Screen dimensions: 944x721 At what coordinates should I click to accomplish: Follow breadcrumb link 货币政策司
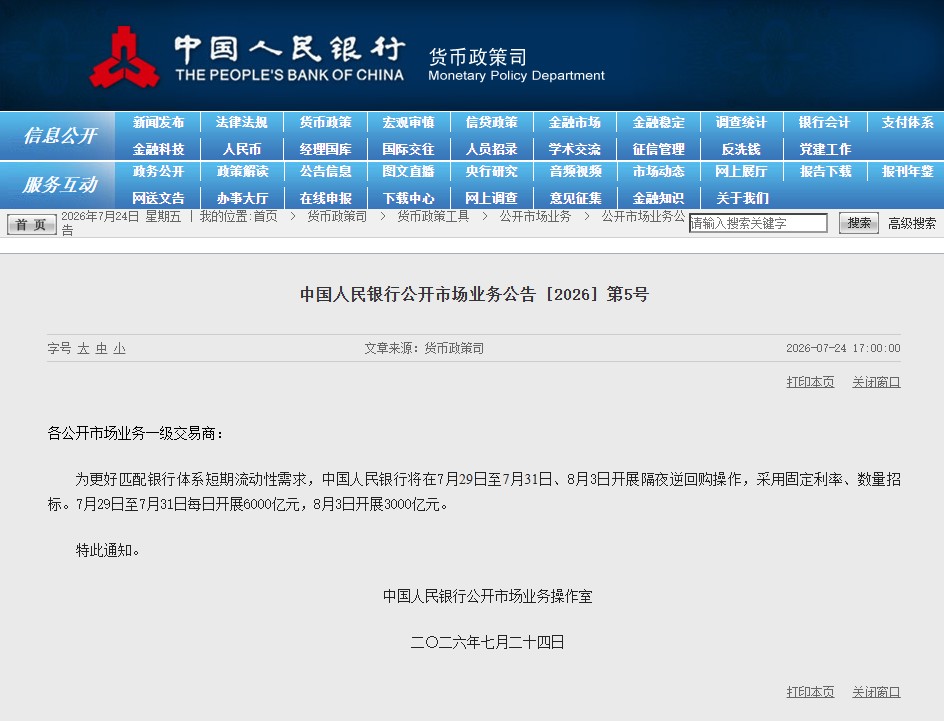click(x=337, y=216)
